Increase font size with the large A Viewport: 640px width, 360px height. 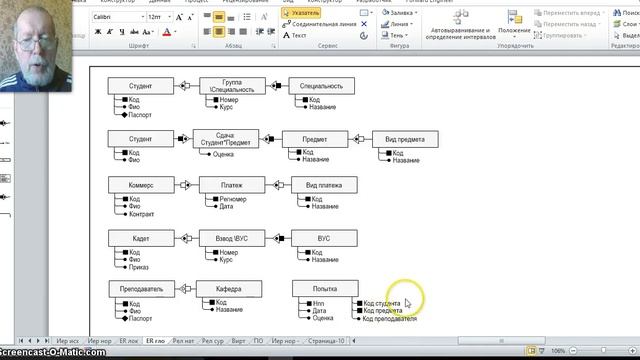point(179,17)
